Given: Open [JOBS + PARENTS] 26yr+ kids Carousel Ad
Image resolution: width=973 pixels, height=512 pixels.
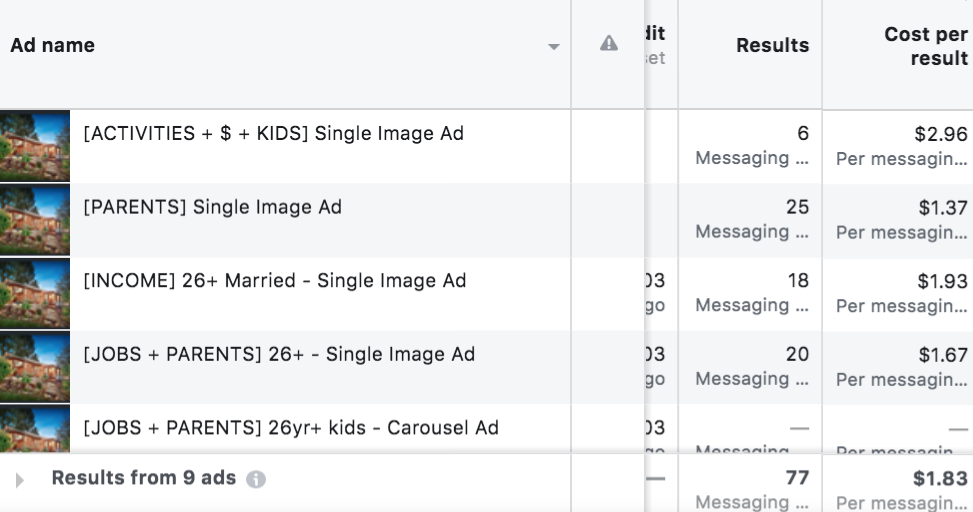Looking at the screenshot, I should [x=290, y=428].
